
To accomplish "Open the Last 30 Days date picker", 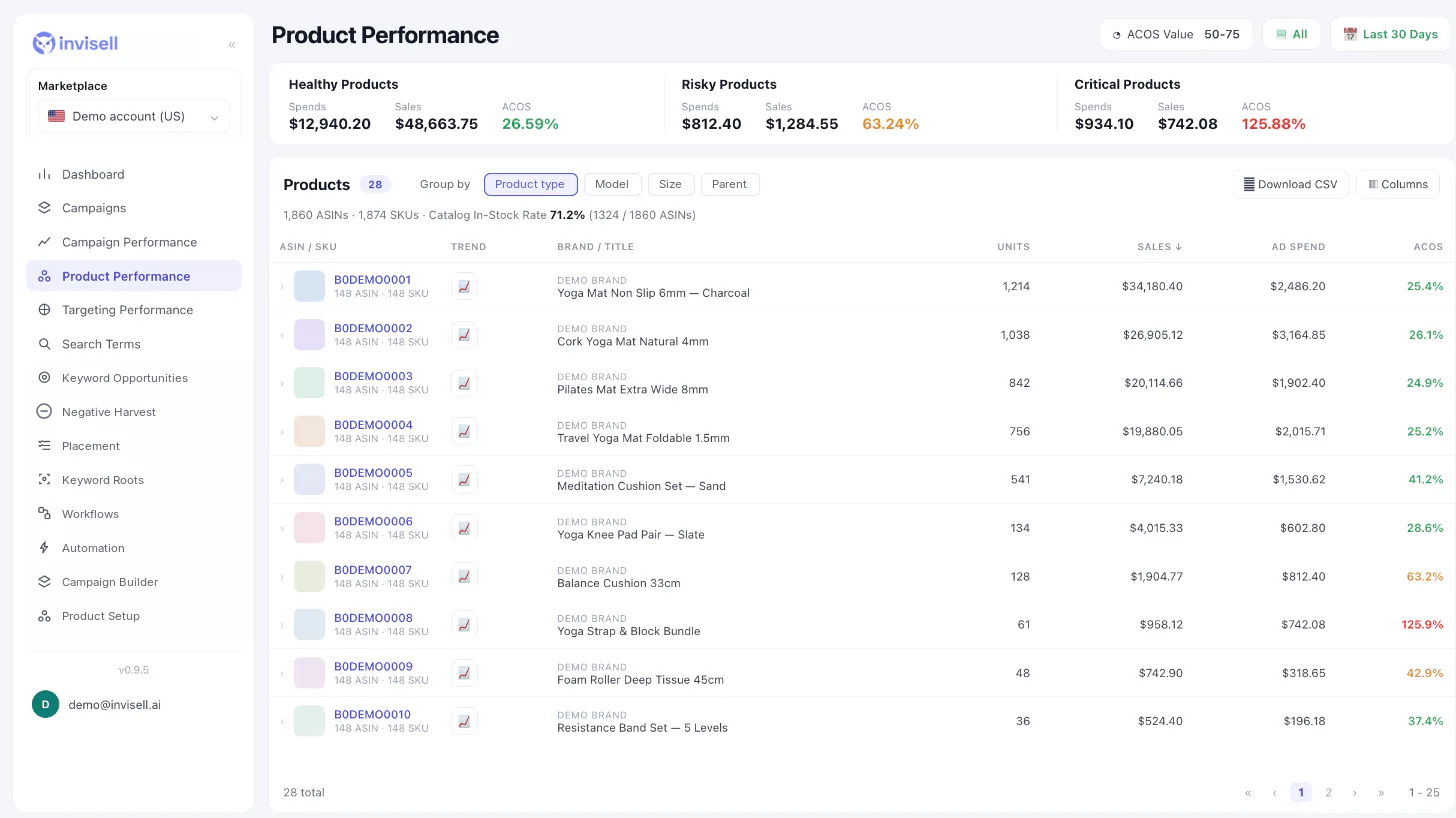I will (1391, 34).
